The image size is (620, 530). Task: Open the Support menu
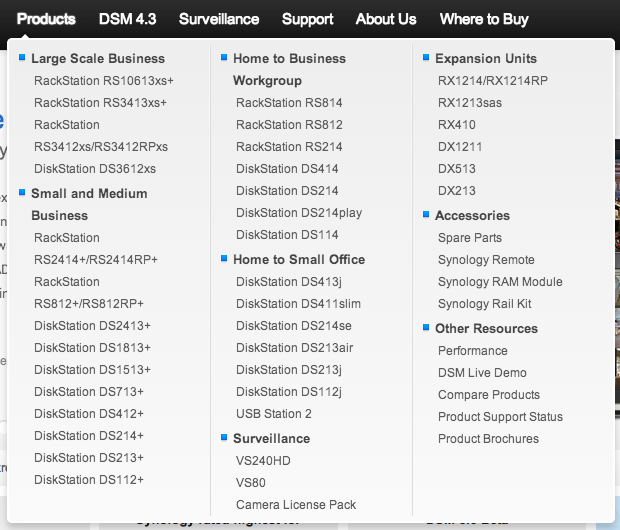[x=307, y=19]
